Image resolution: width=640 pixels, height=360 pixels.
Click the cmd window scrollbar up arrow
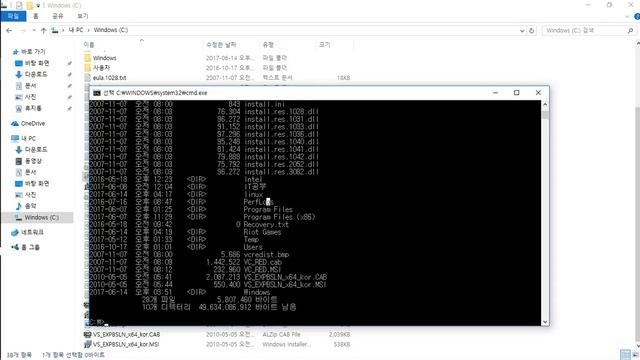(x=545, y=104)
